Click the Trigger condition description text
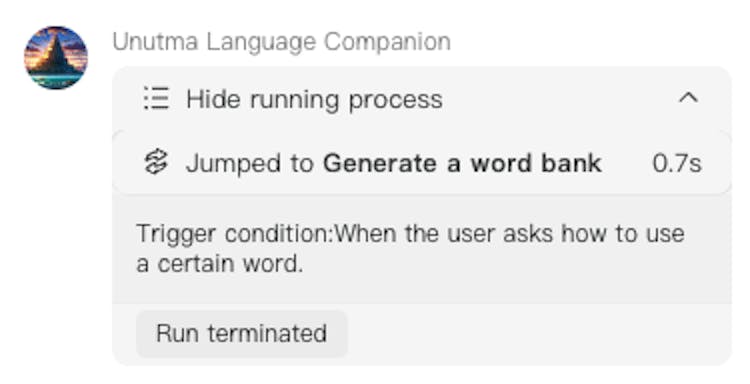This screenshot has width=750, height=384. (x=410, y=248)
